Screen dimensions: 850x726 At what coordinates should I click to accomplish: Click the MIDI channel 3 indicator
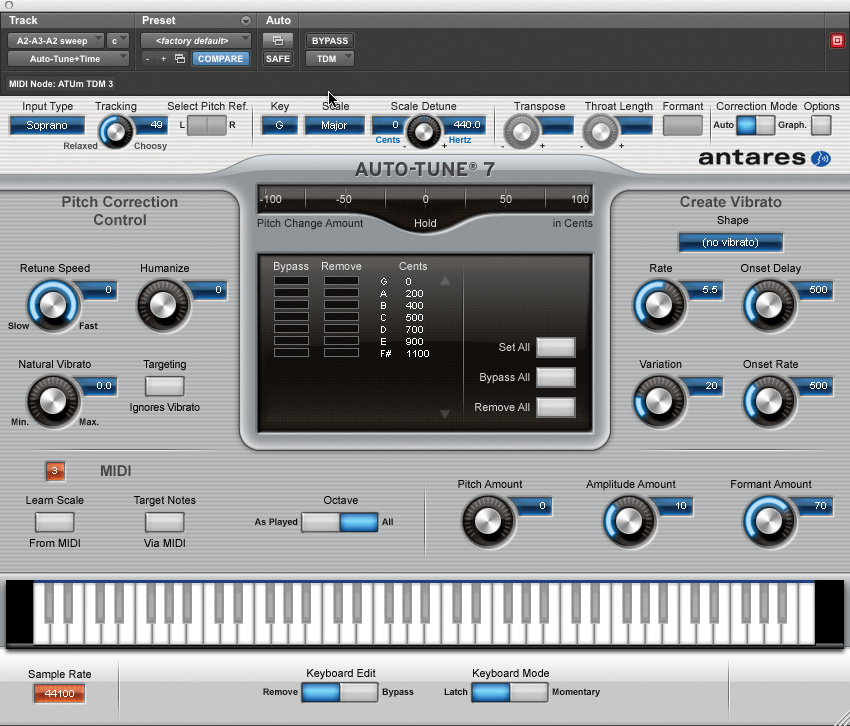pos(55,471)
